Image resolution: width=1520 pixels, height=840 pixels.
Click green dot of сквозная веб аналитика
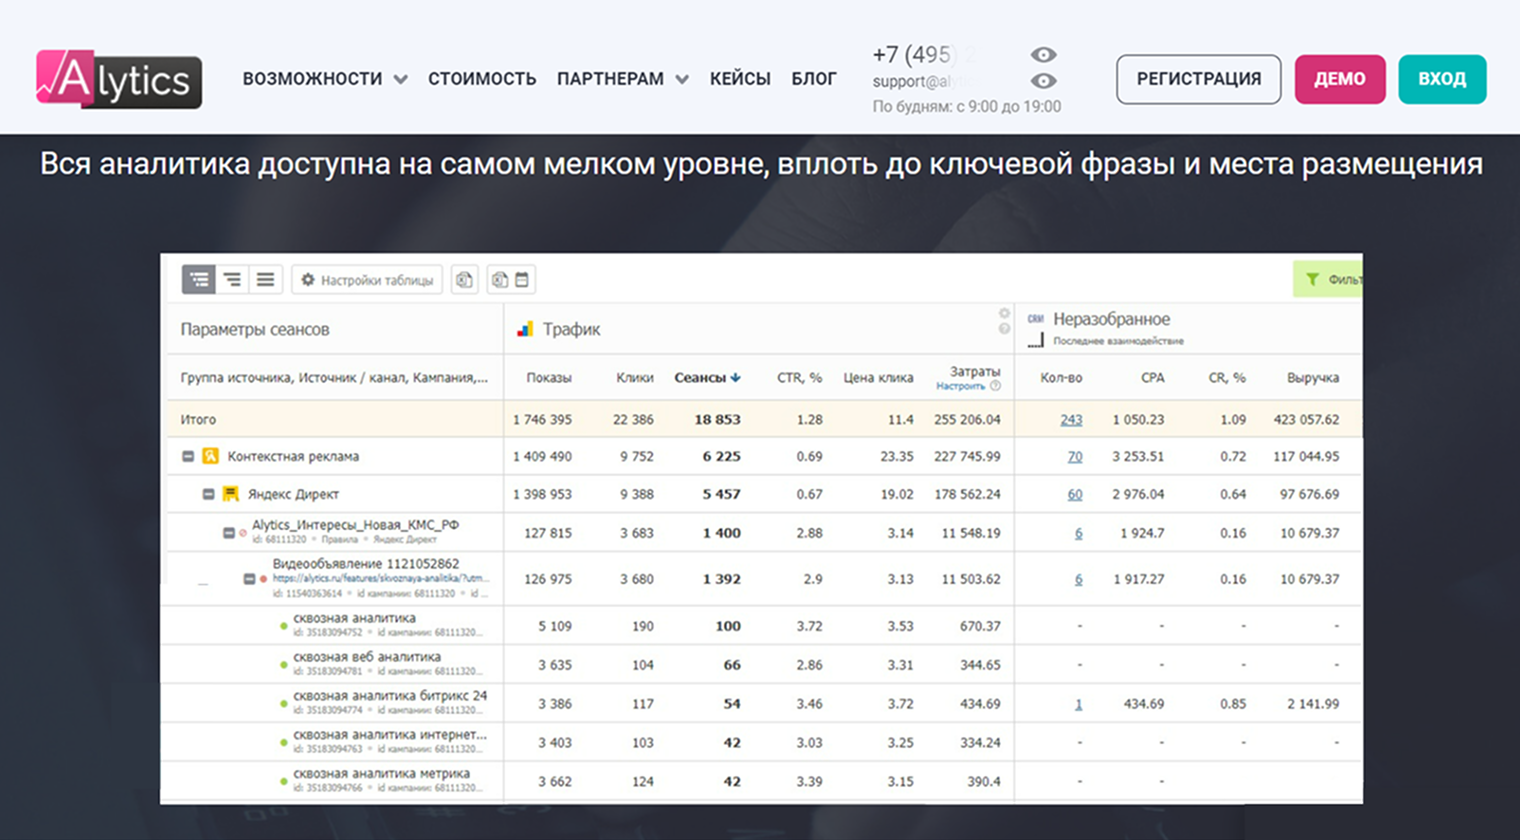pos(284,665)
